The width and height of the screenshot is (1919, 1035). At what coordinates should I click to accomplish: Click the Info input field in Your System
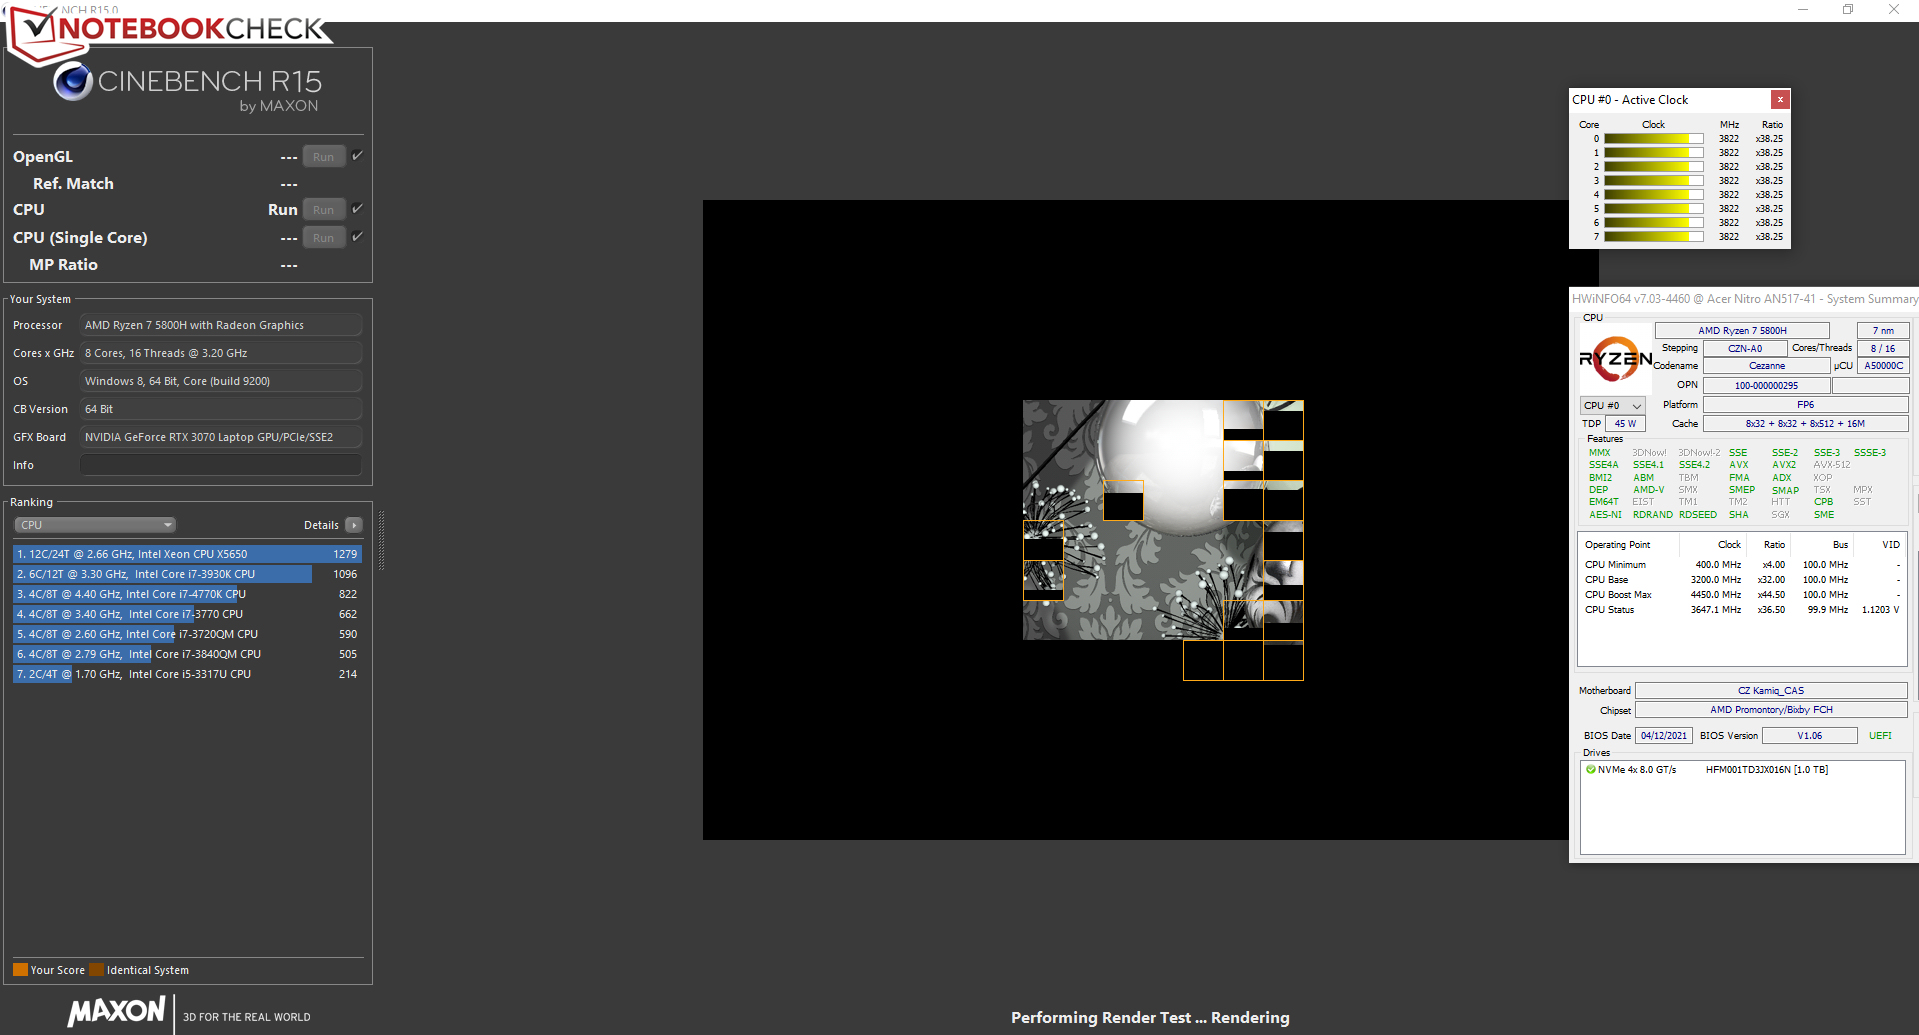220,465
